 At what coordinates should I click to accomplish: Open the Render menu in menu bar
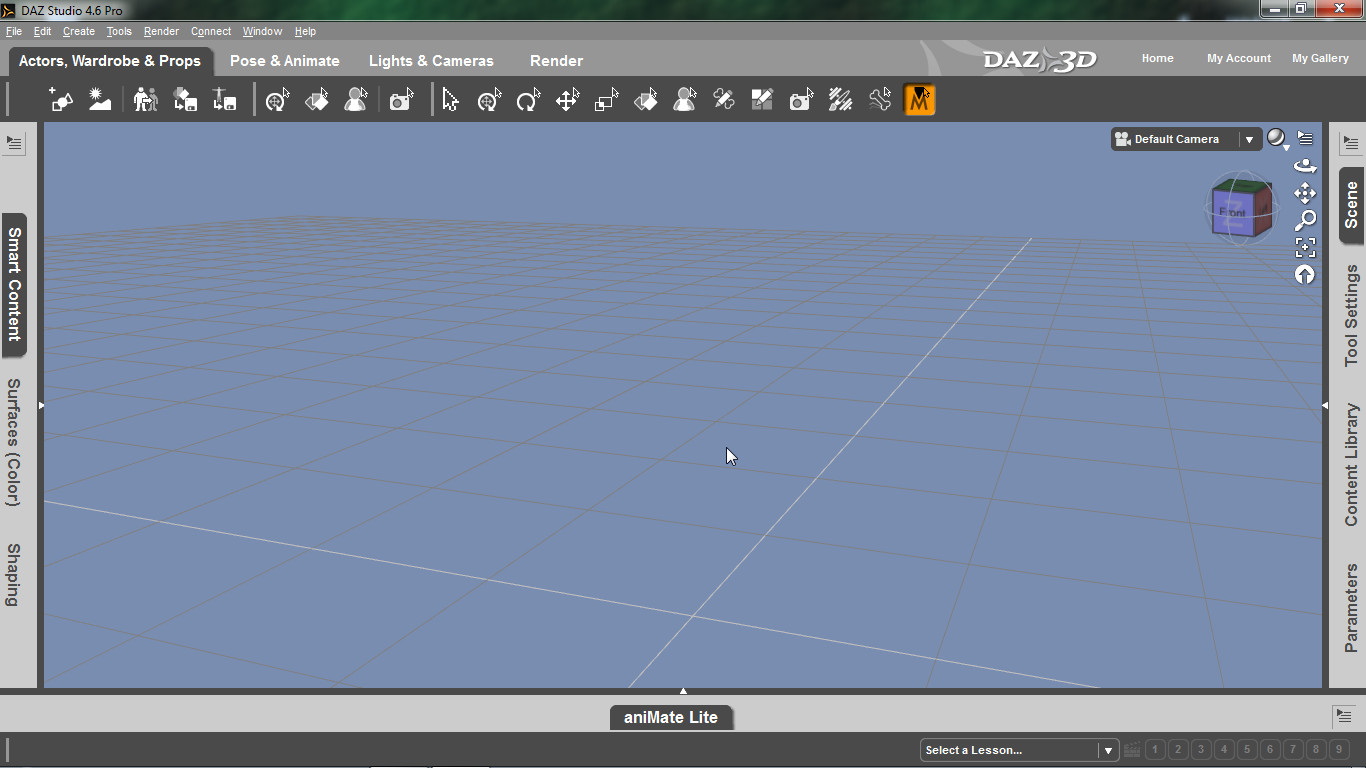tap(161, 31)
